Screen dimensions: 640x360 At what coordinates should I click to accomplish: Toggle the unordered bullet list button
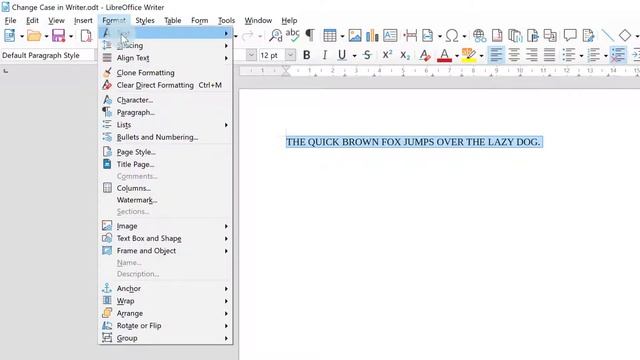pyautogui.click(x=569, y=55)
